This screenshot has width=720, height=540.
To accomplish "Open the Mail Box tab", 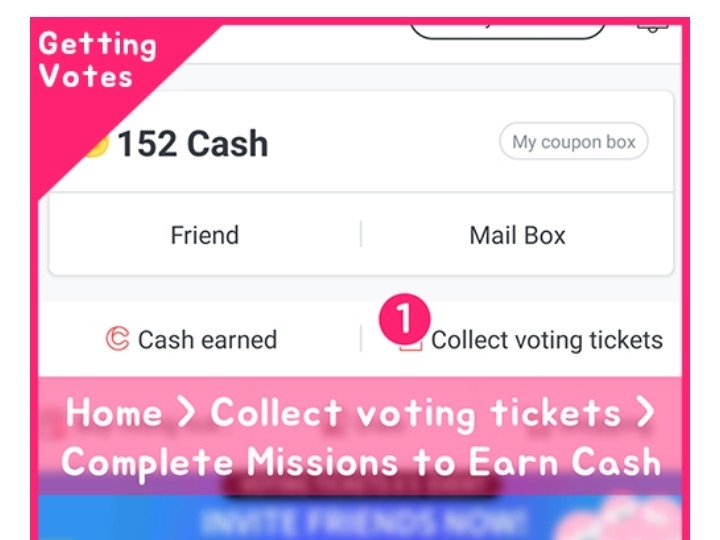I will [517, 236].
